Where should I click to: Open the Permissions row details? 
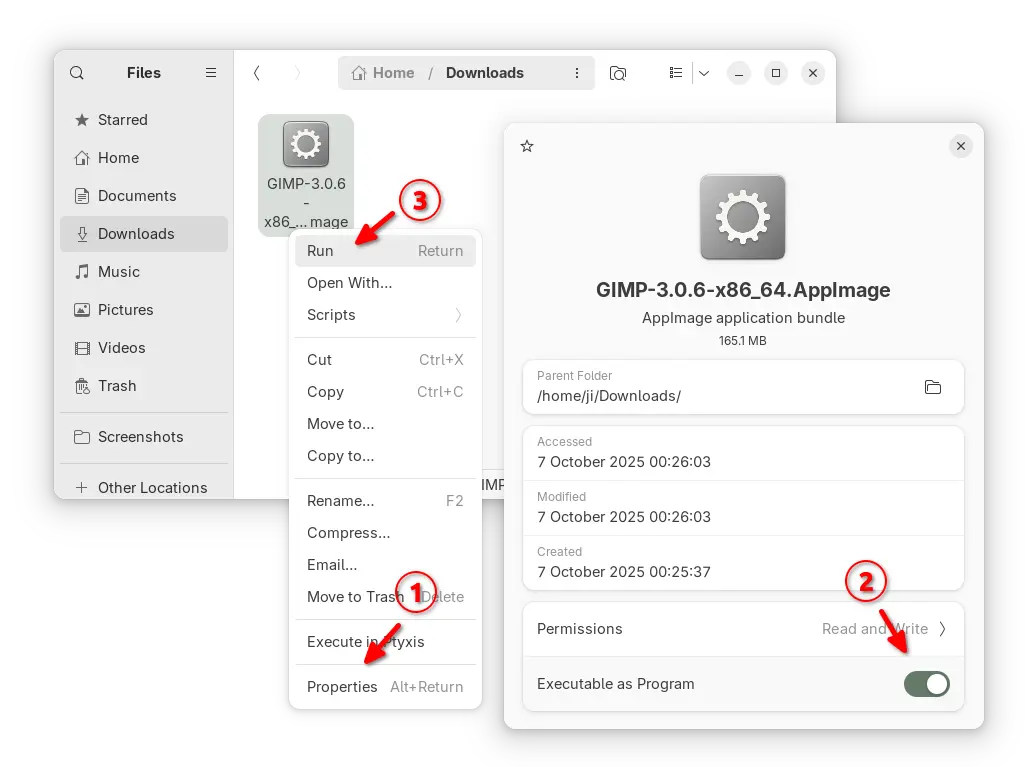tap(742, 629)
